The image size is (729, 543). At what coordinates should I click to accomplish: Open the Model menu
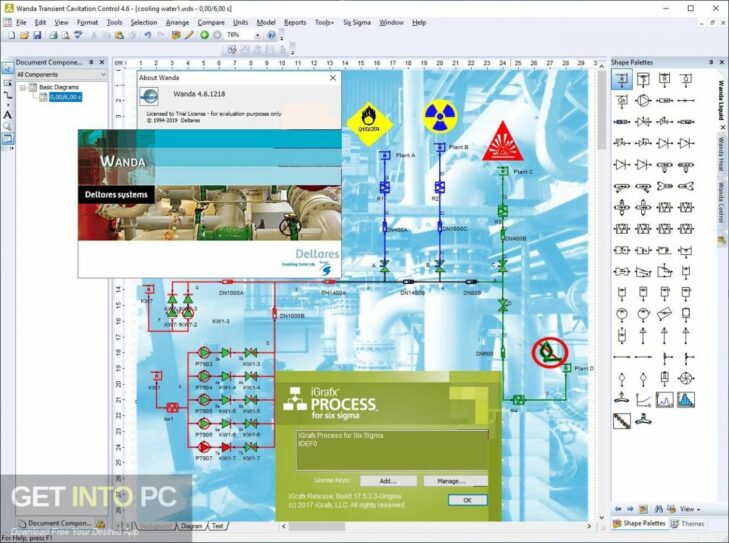click(266, 22)
